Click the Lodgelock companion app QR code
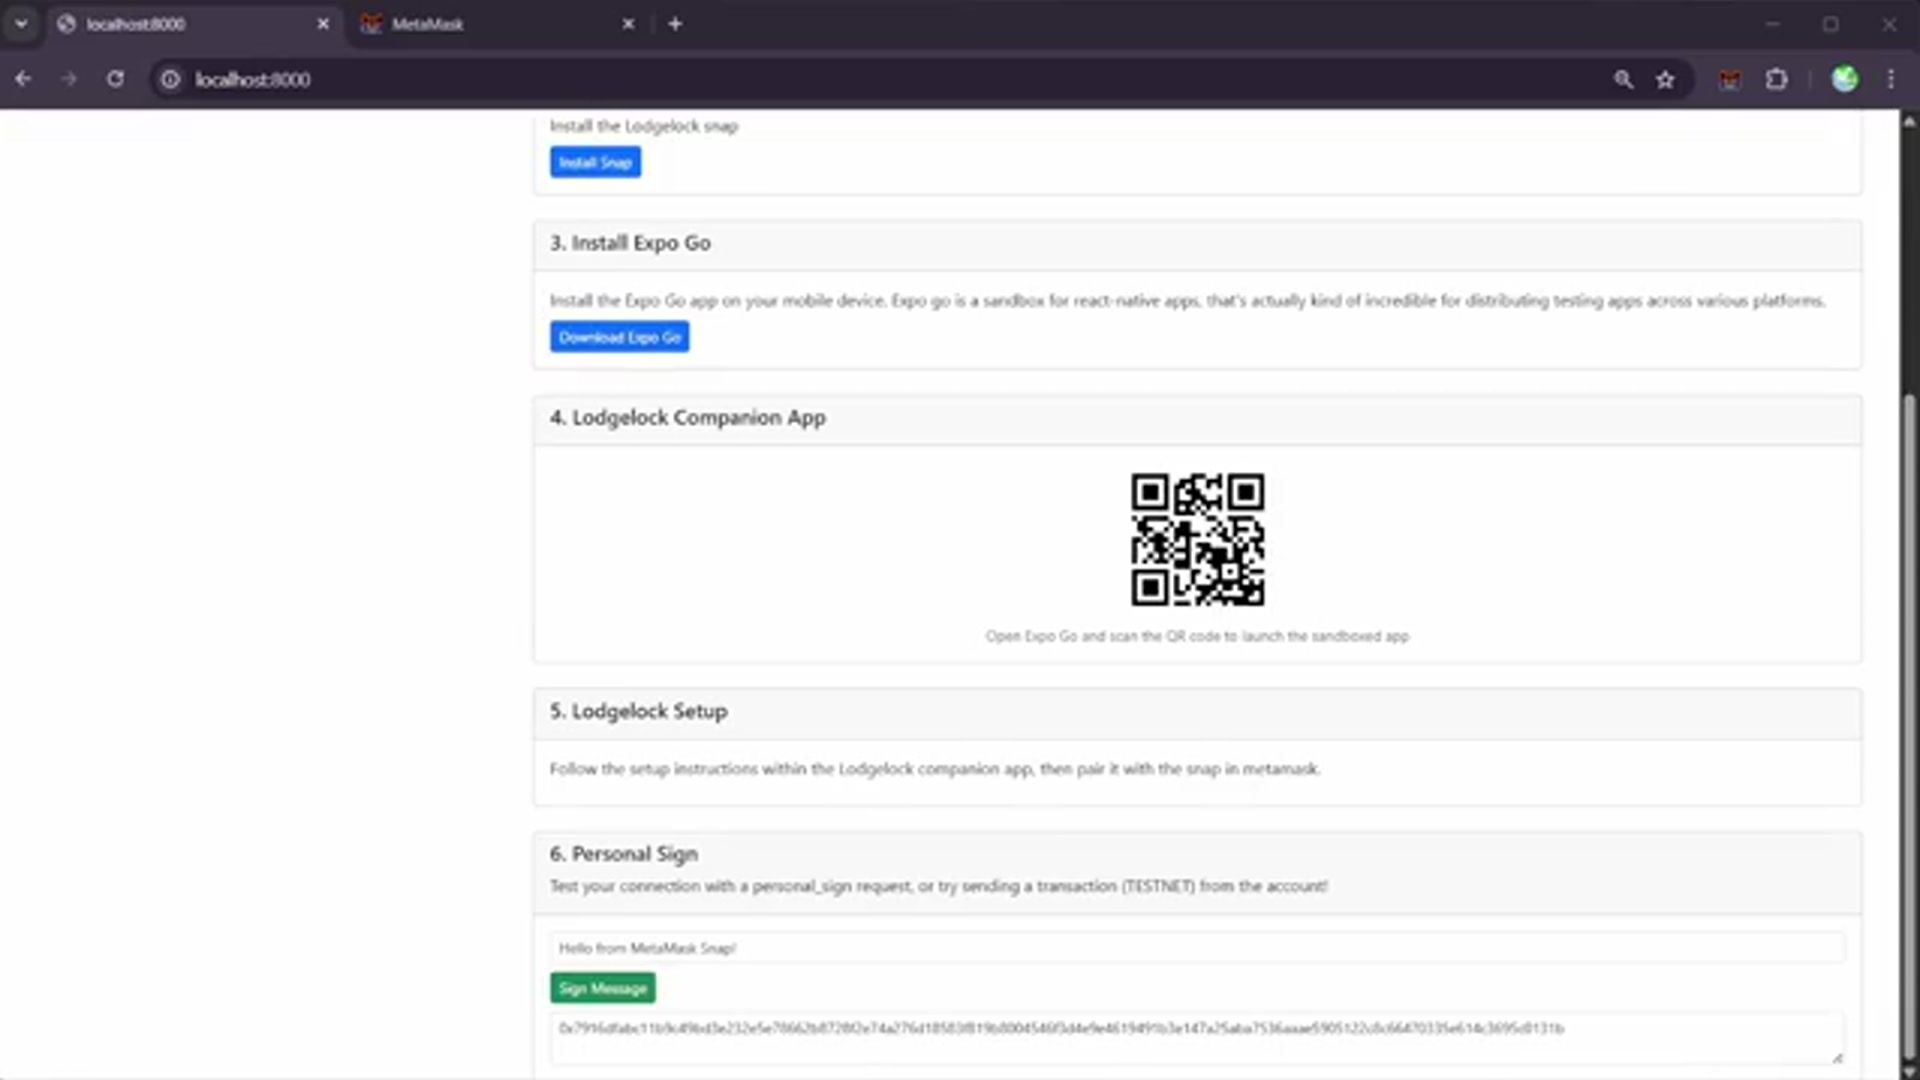This screenshot has width=1920, height=1080. point(1197,540)
